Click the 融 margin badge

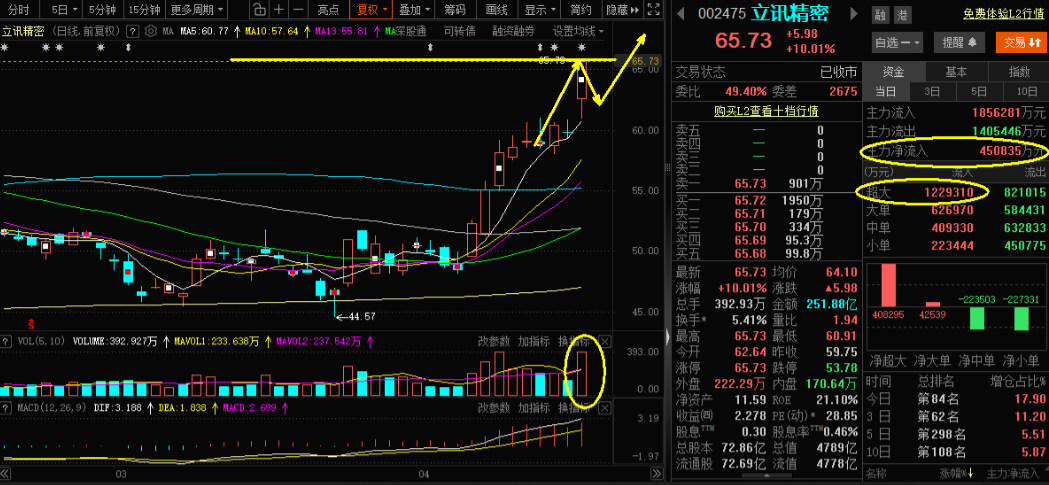coord(880,15)
